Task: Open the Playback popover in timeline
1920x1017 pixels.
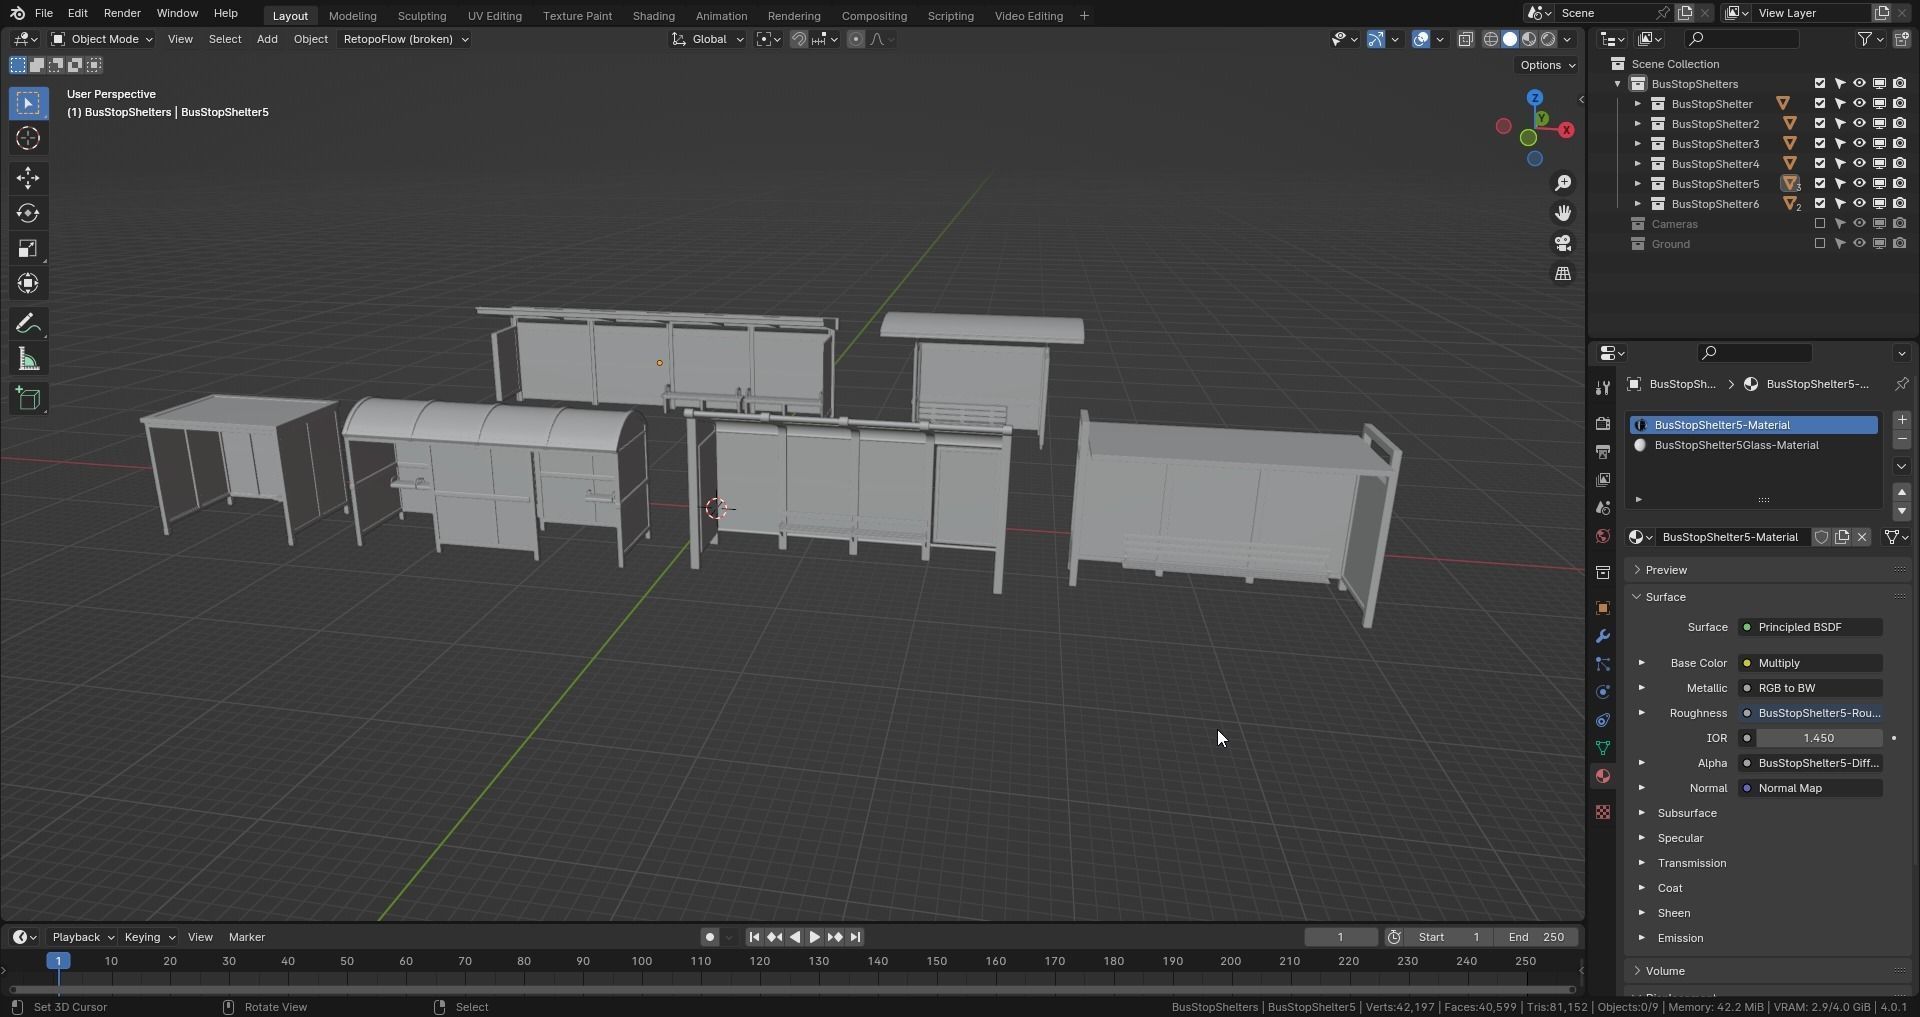Action: pyautogui.click(x=83, y=937)
